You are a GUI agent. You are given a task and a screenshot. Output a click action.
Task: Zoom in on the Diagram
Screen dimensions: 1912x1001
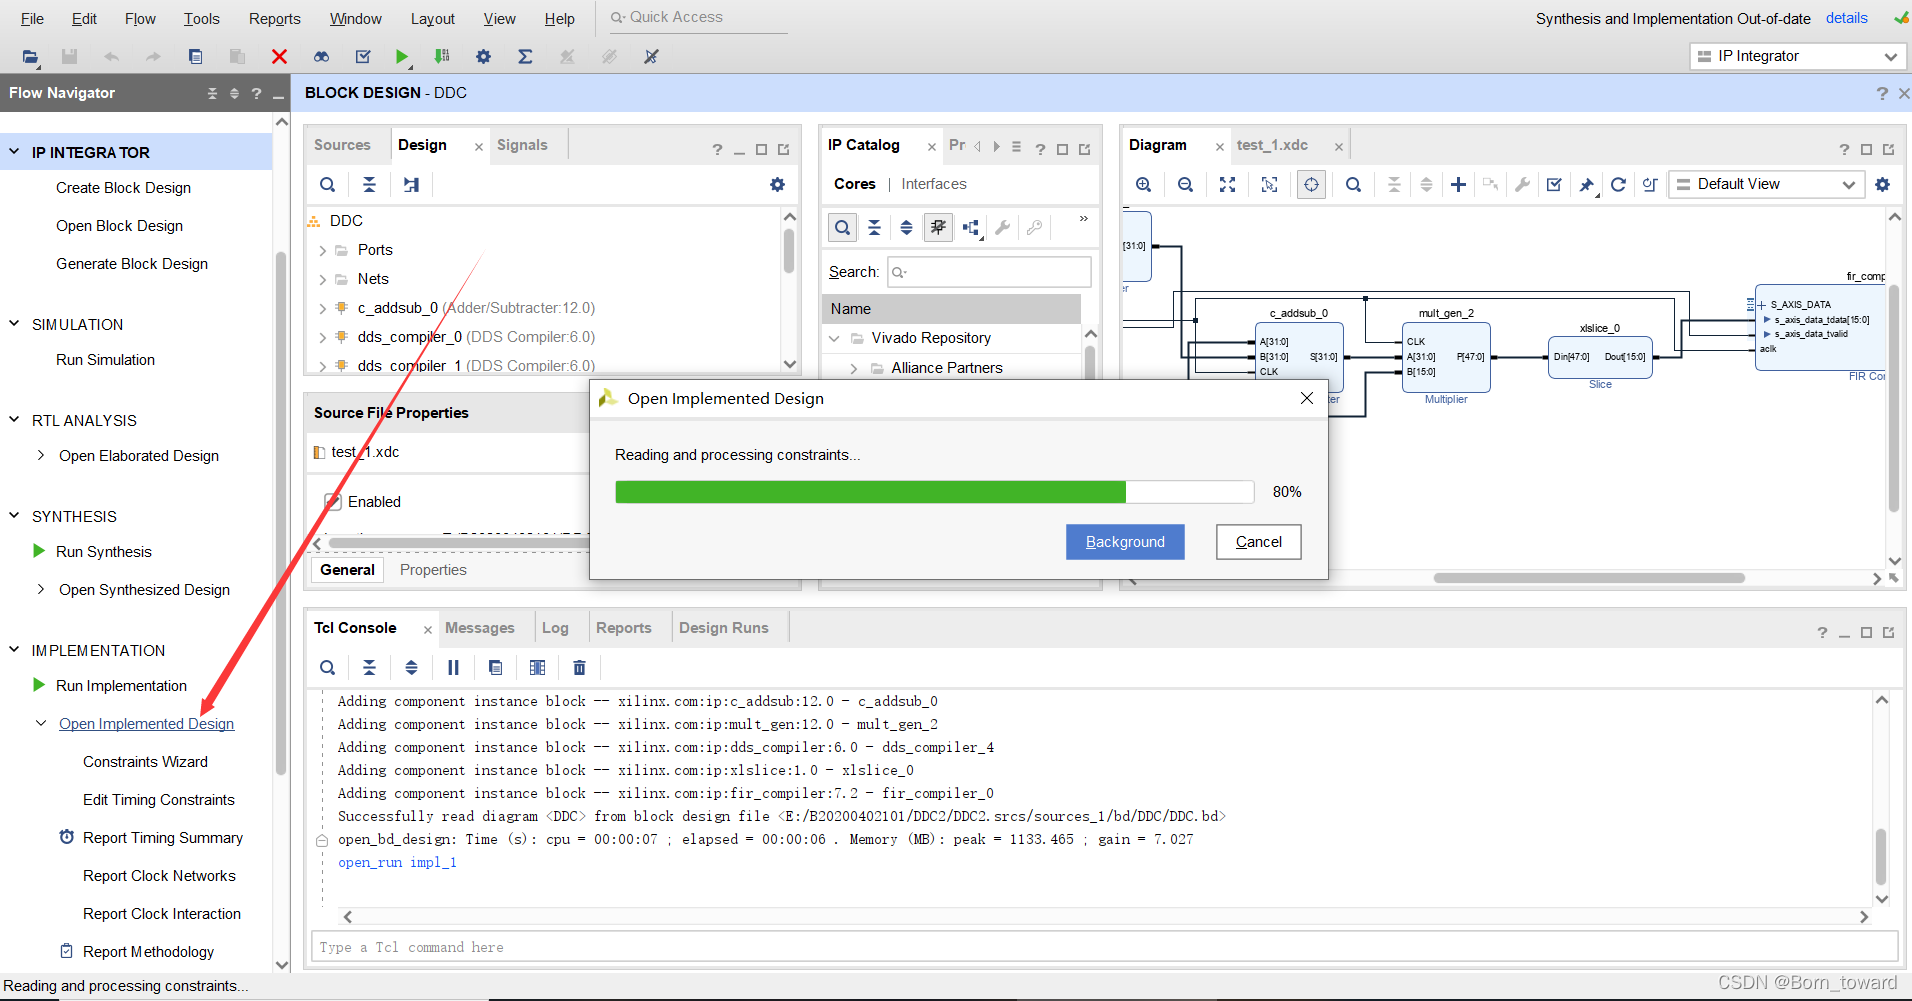coord(1143,185)
